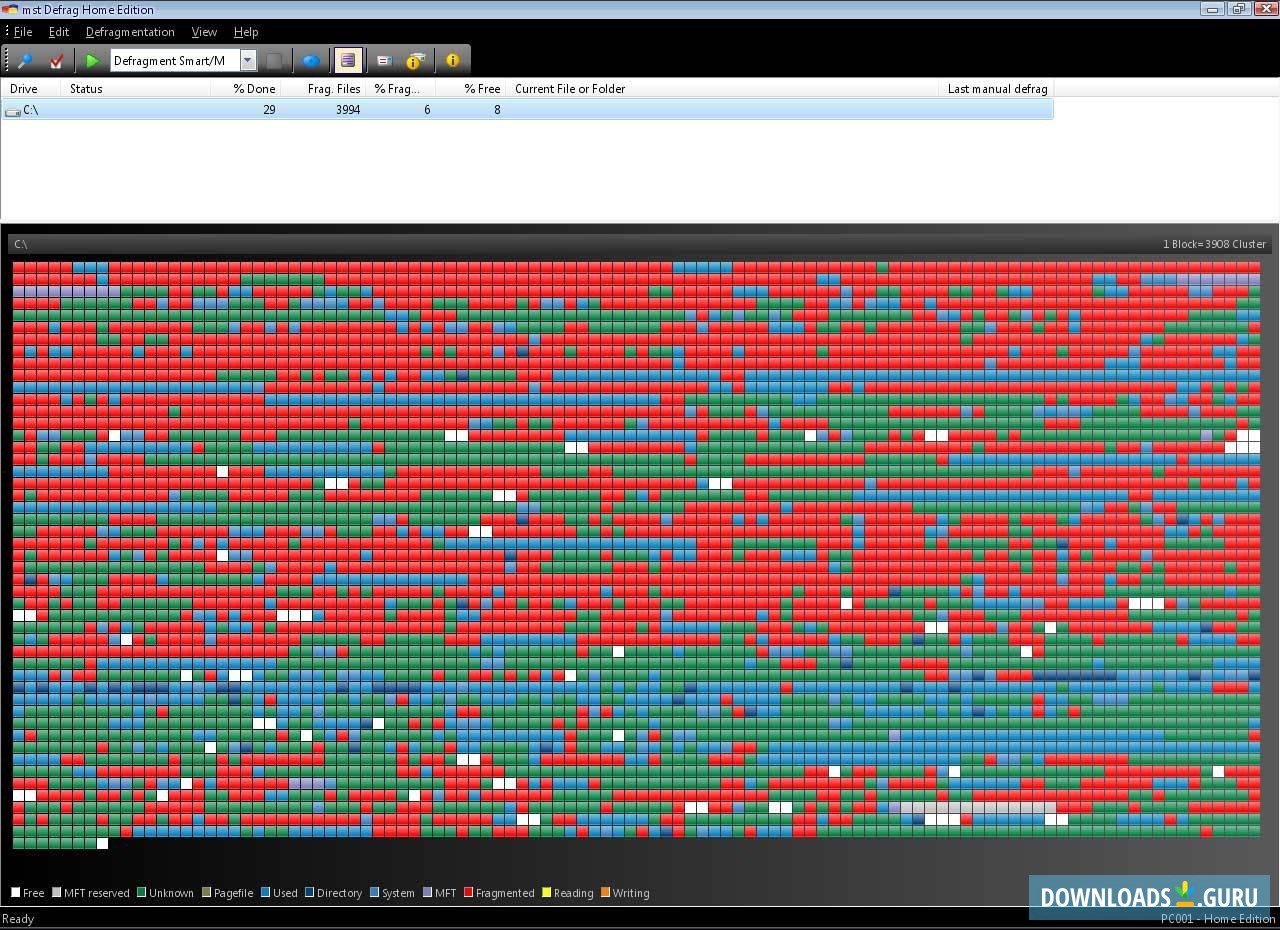
Task: Click the % Done value 29
Action: point(269,110)
